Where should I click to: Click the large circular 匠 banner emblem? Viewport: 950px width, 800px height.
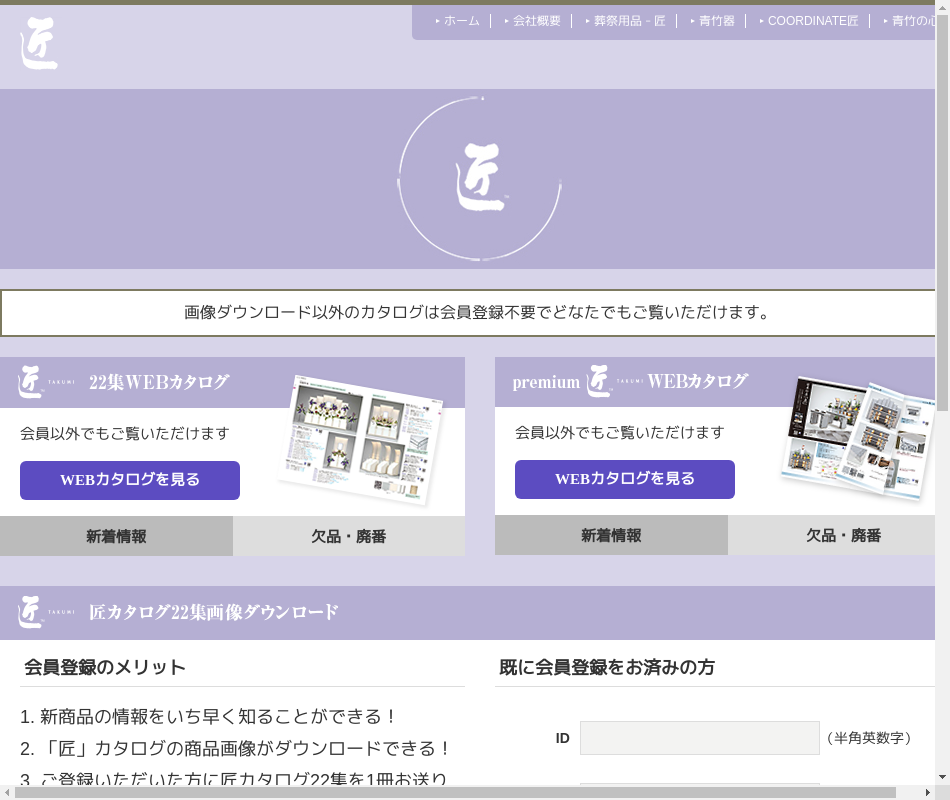479,179
